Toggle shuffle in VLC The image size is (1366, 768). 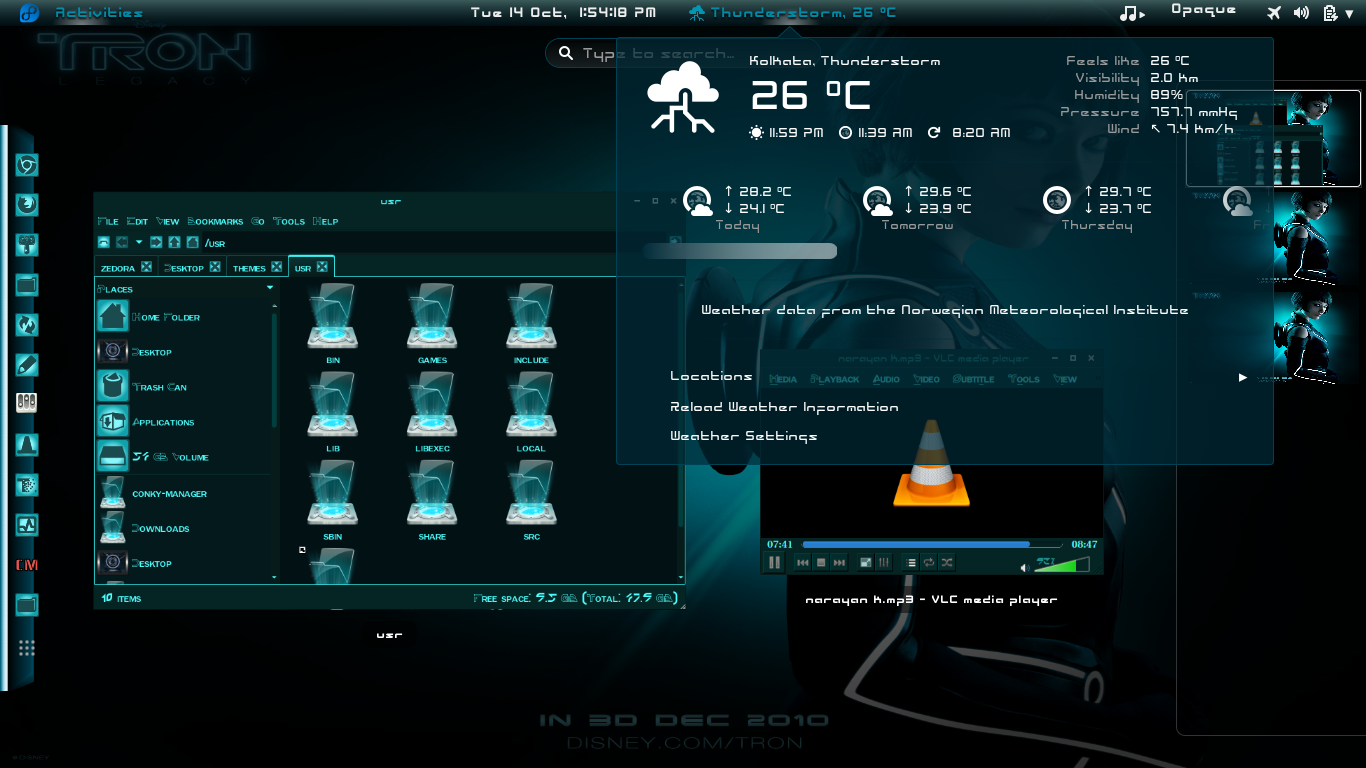point(947,563)
